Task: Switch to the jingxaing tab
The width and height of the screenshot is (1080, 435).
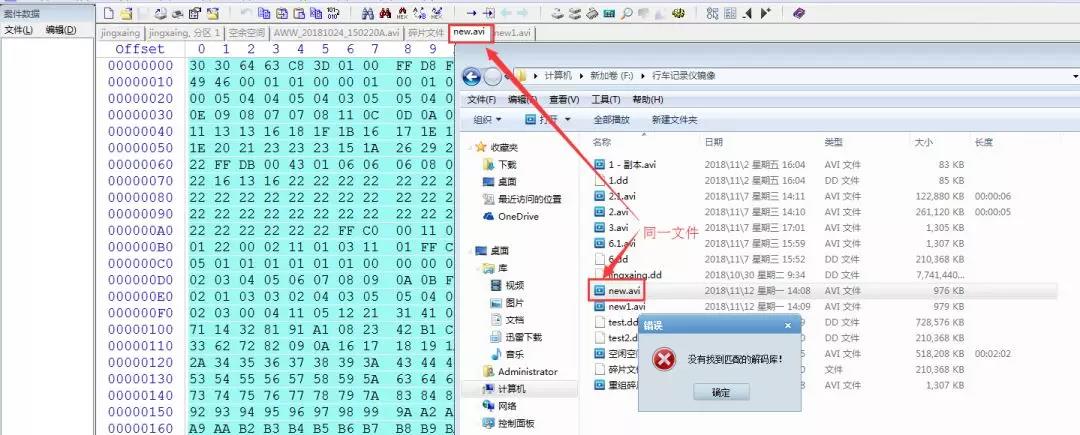Action: 120,33
